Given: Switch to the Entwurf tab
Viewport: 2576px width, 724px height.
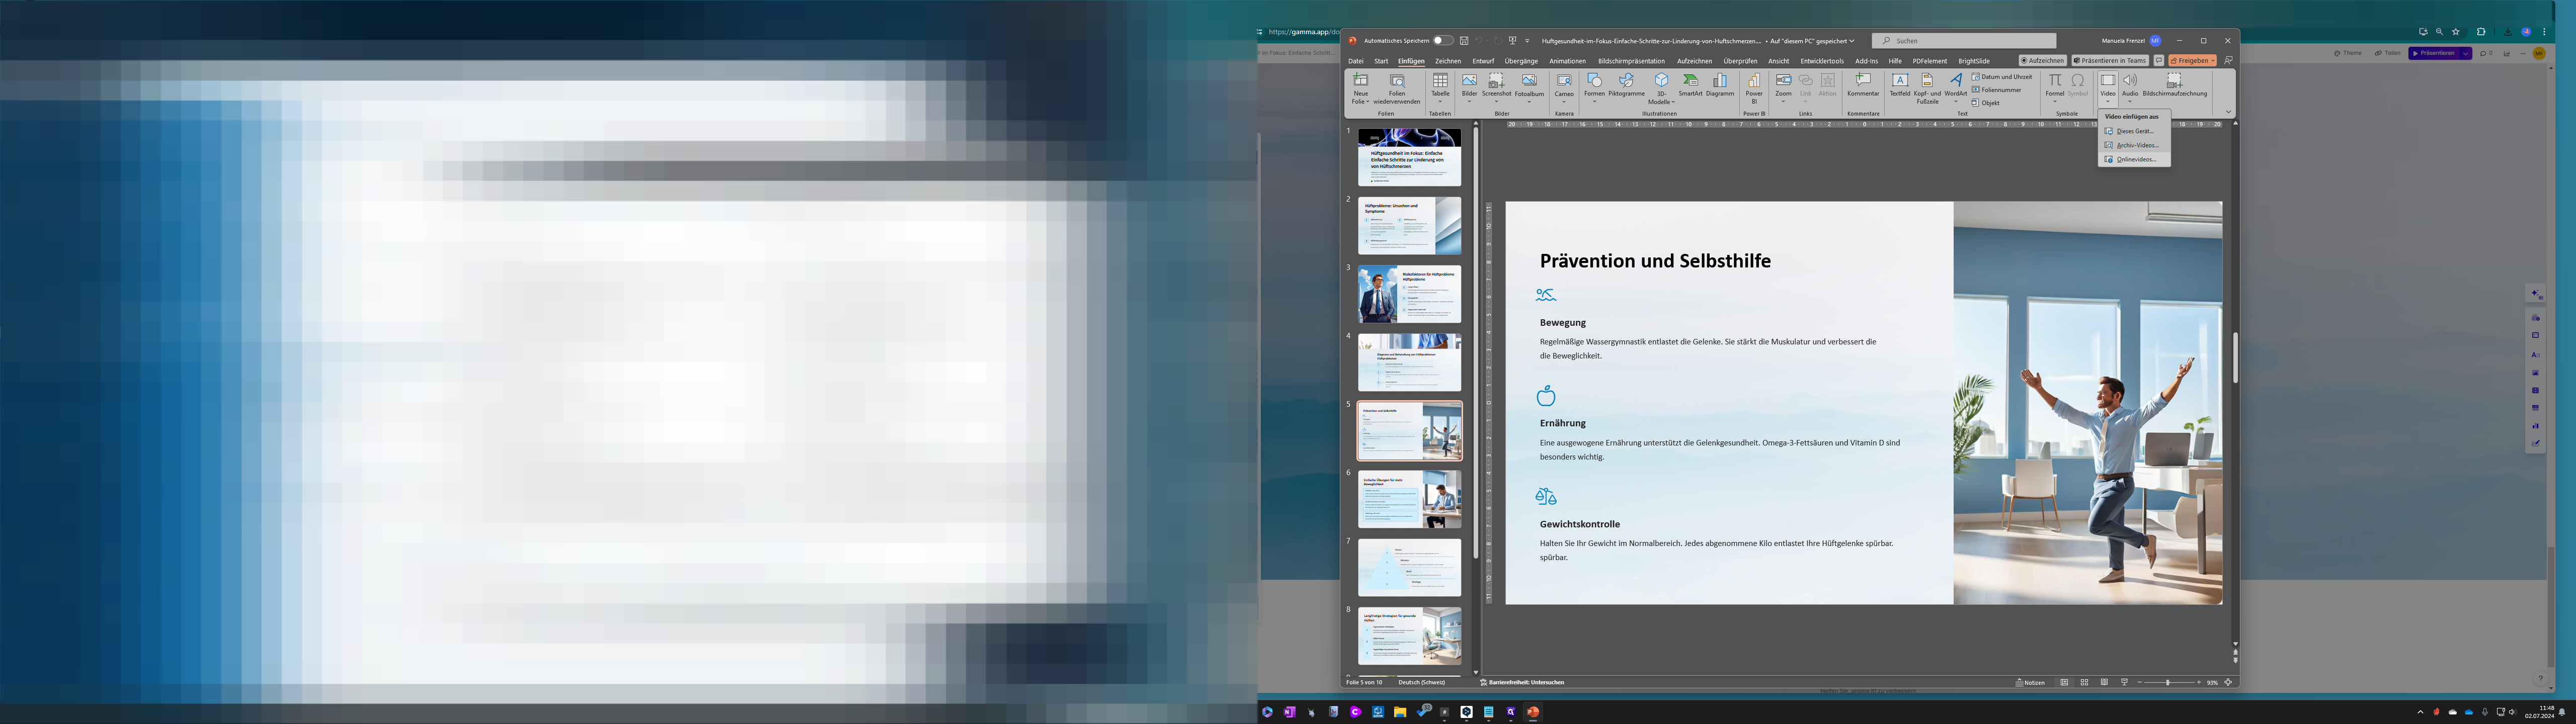Looking at the screenshot, I should coord(1483,61).
